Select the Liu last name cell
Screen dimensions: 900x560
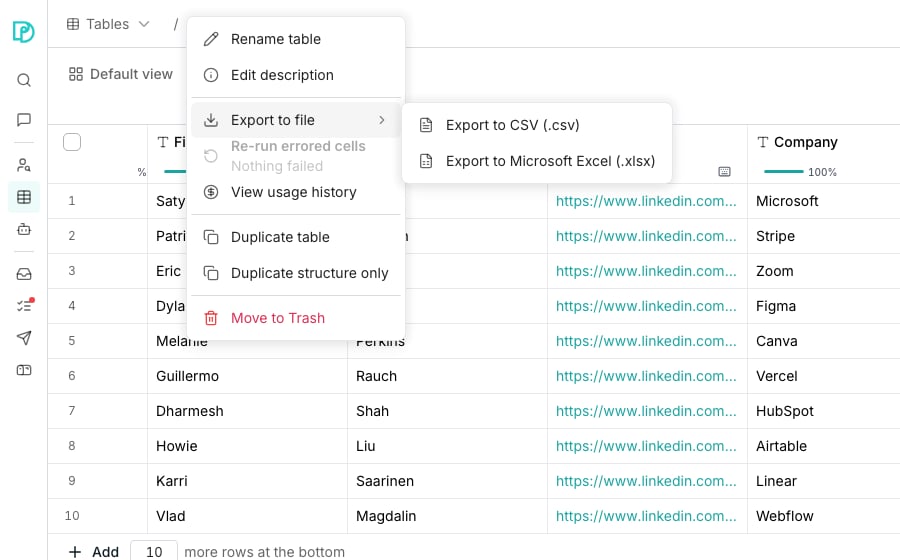pos(447,446)
